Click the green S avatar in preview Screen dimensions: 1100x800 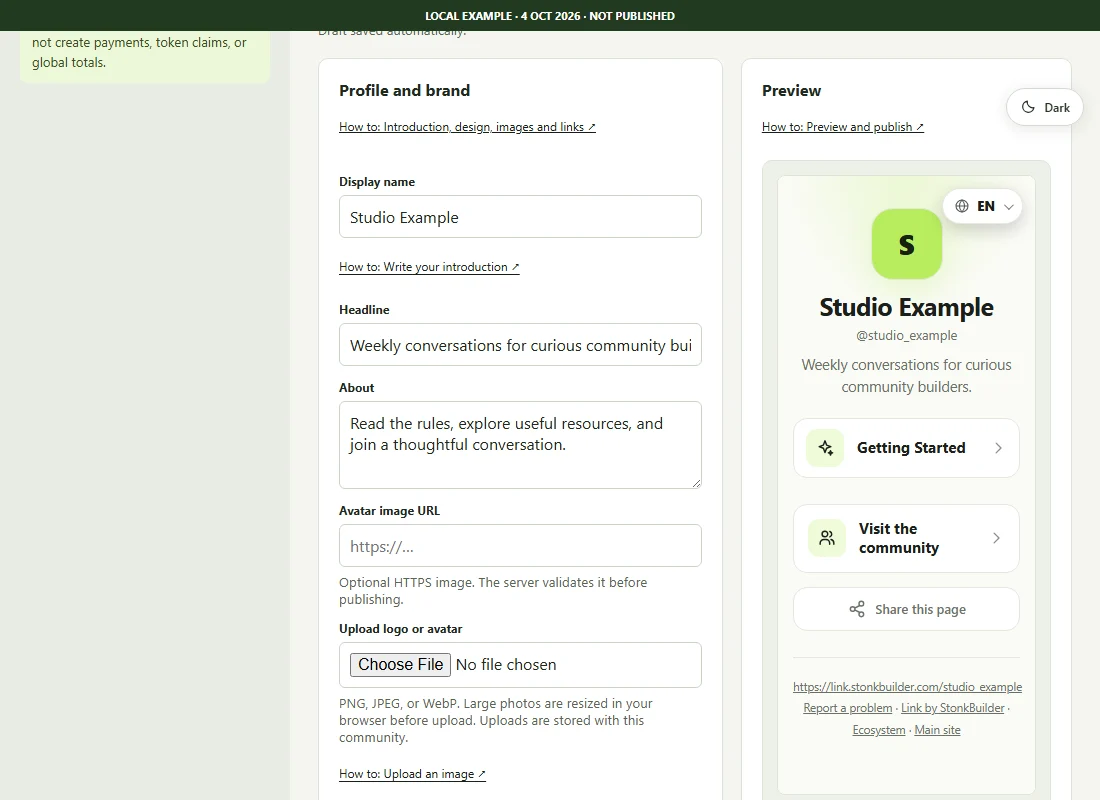(906, 244)
